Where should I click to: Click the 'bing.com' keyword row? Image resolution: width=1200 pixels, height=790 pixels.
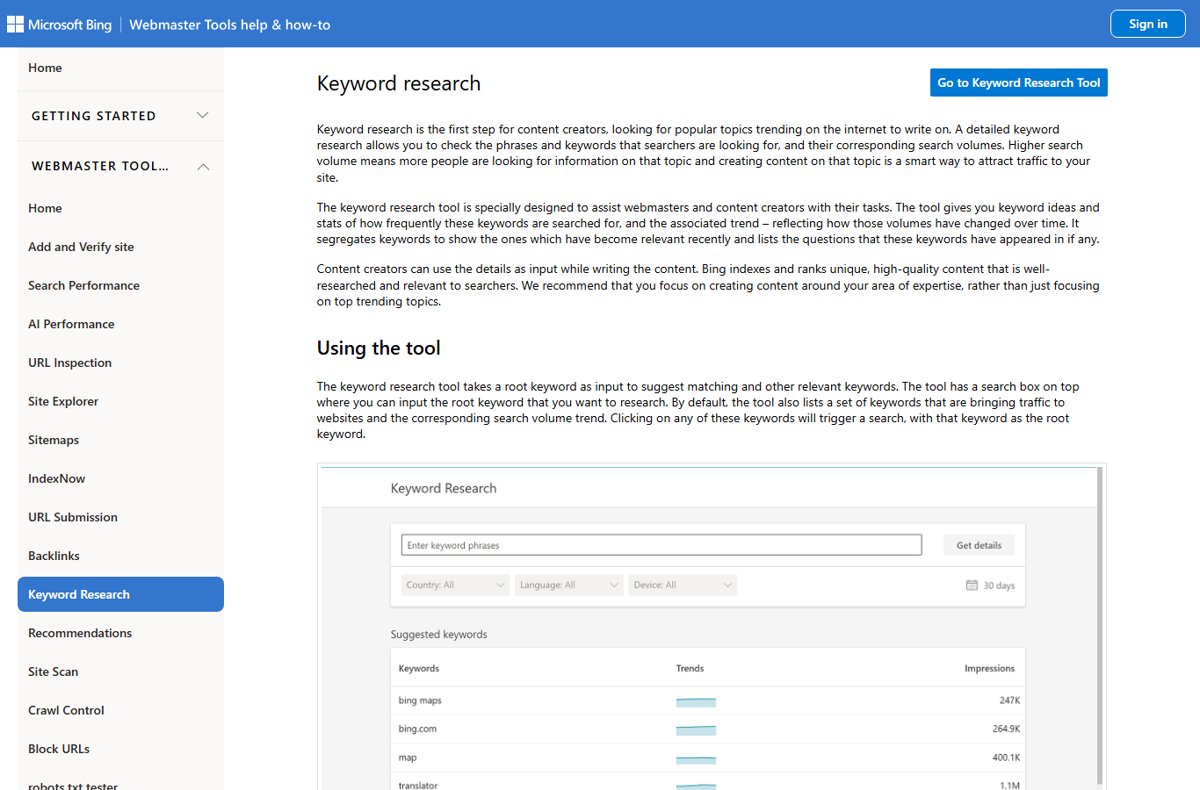(x=708, y=729)
